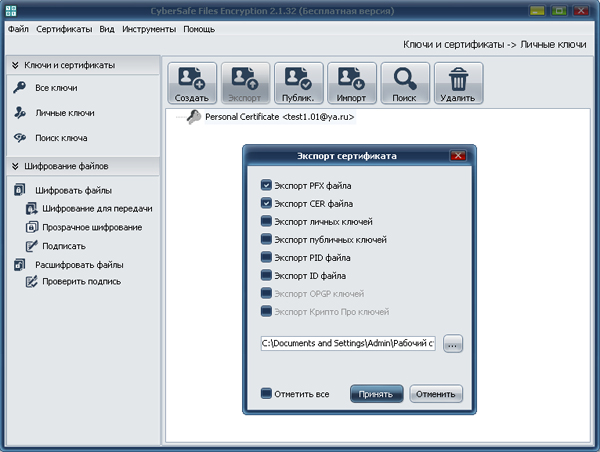Click the Удалить trash toolbar icon
Viewport: 600px width, 452px height.
(x=458, y=83)
